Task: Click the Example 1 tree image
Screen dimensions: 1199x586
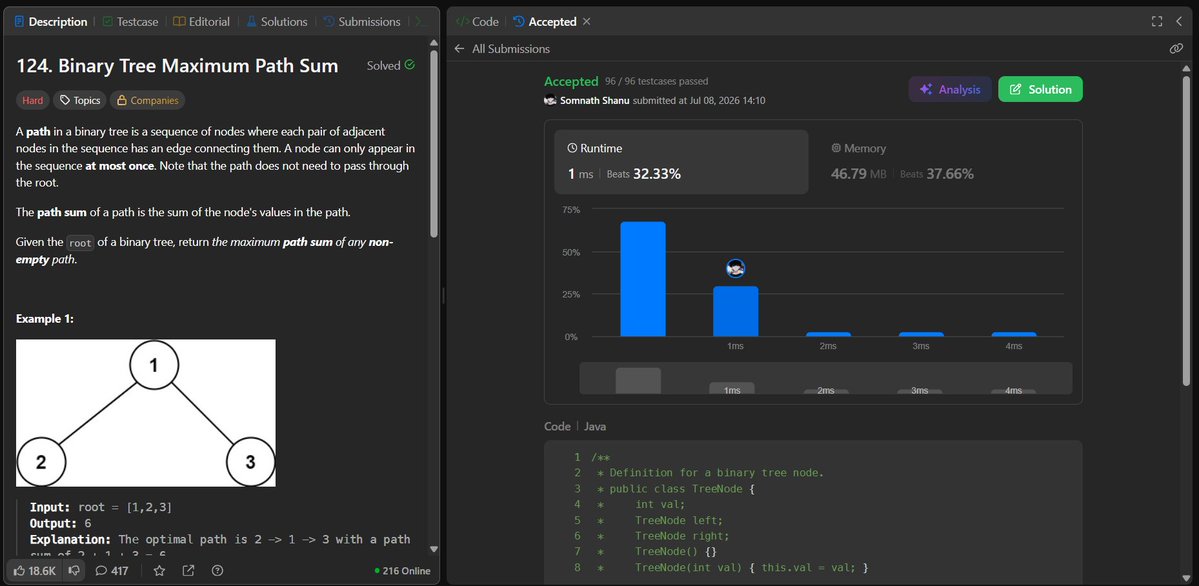Action: 146,413
